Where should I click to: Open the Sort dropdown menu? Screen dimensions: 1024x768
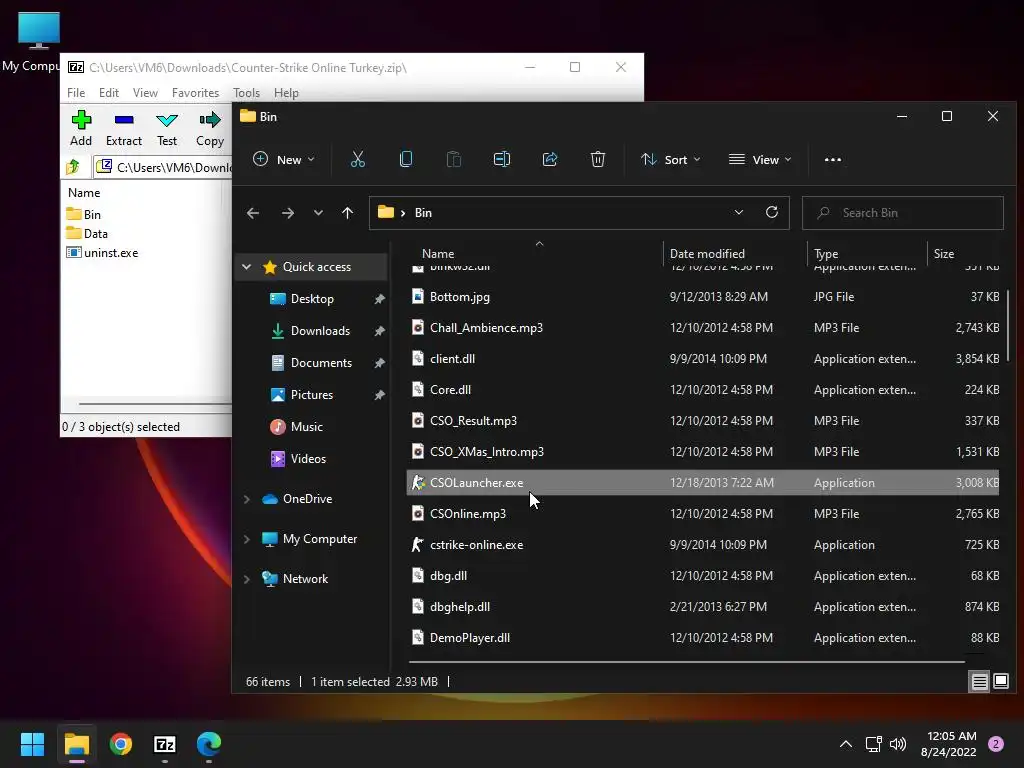(671, 159)
